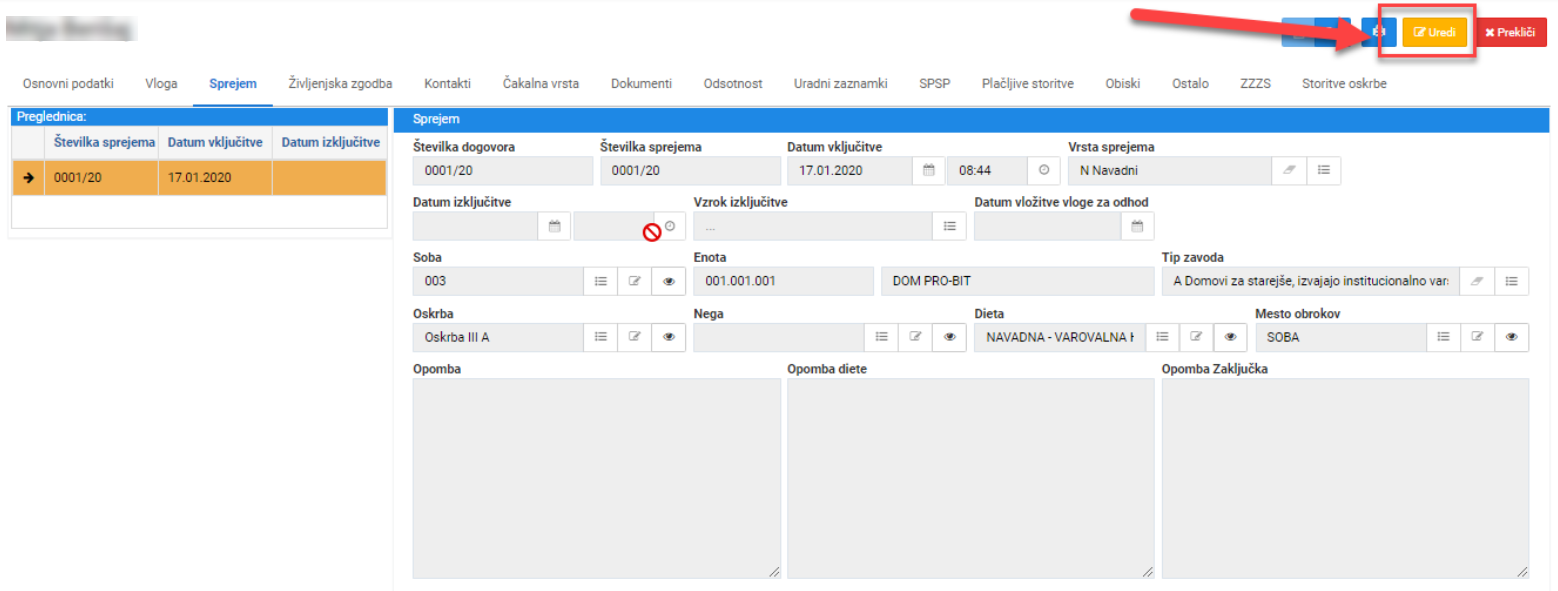The height and width of the screenshot is (591, 1558).
Task: View Nega details with the eye icon
Action: 949,337
